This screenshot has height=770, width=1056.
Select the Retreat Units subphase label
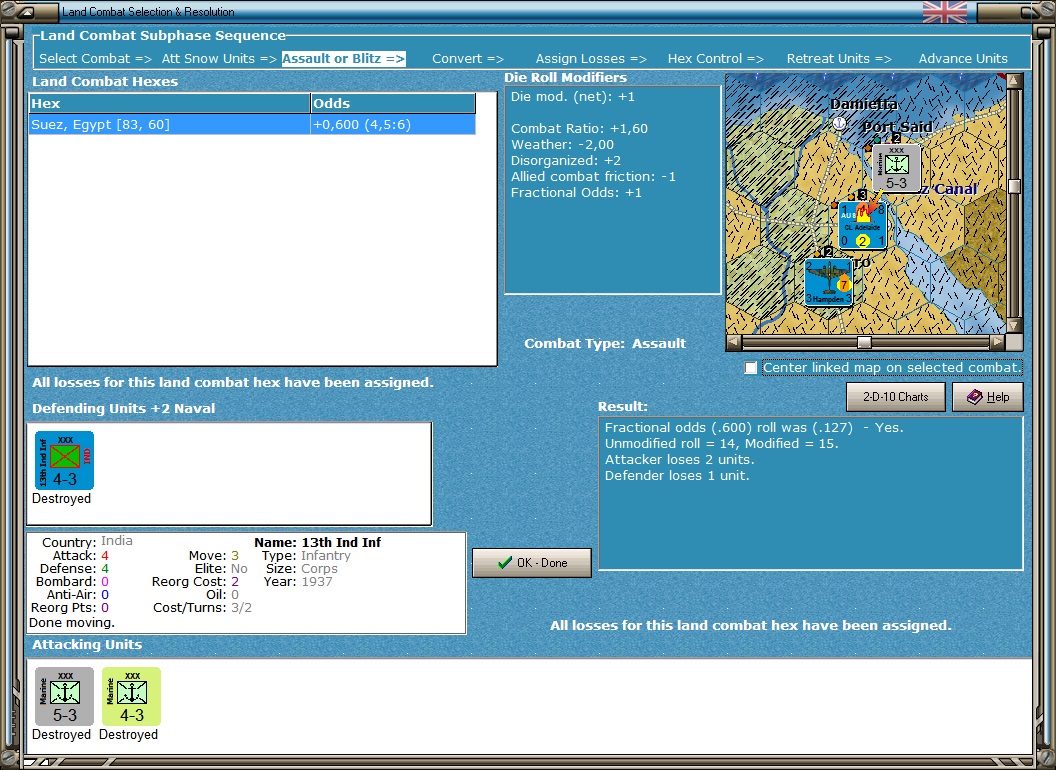coord(838,59)
